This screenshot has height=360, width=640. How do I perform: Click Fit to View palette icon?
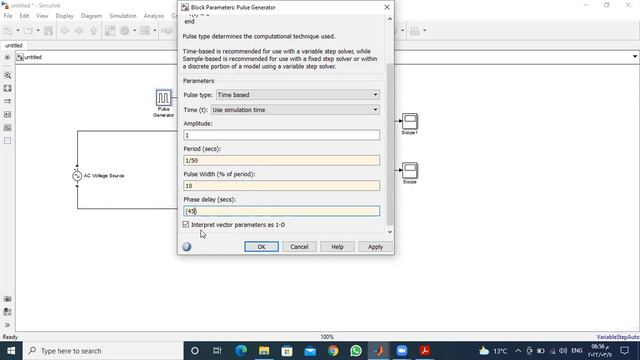(x=7, y=89)
